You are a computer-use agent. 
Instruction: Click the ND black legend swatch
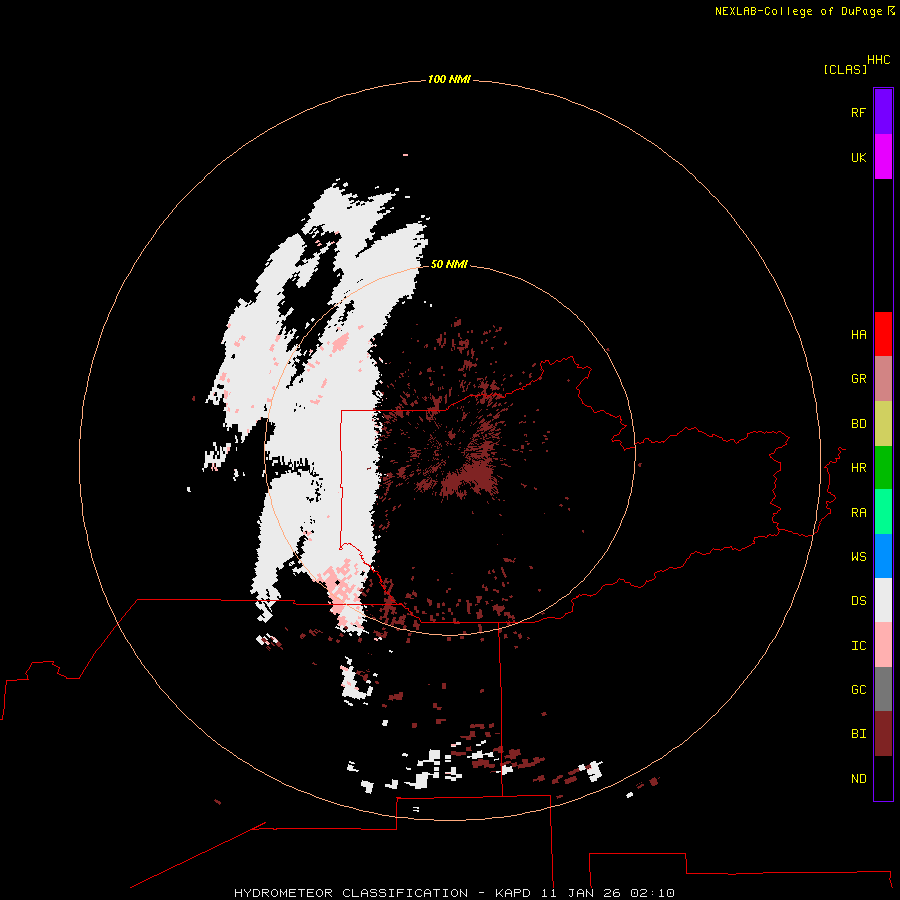click(x=883, y=778)
